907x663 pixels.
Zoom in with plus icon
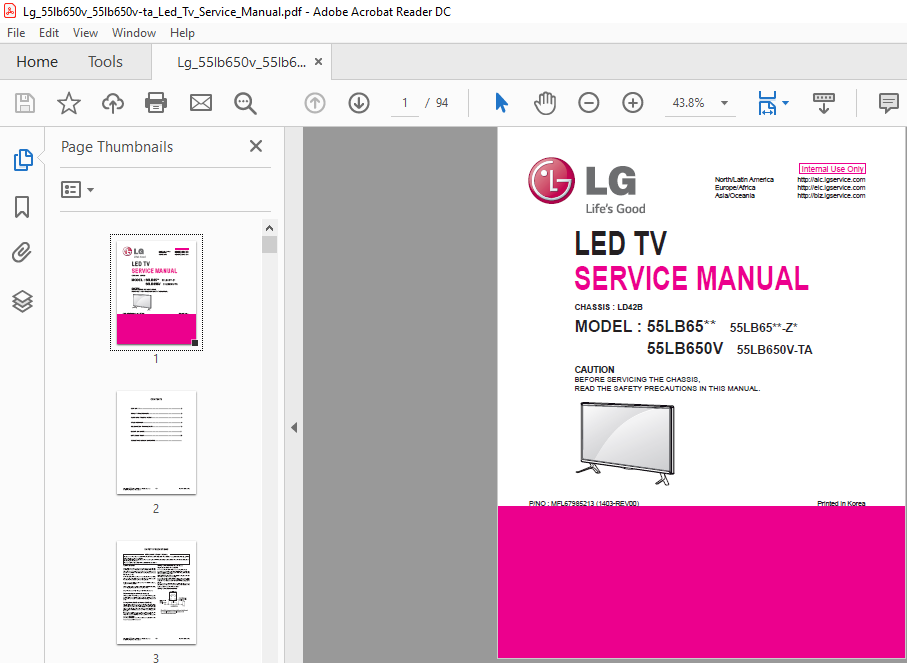coord(633,104)
